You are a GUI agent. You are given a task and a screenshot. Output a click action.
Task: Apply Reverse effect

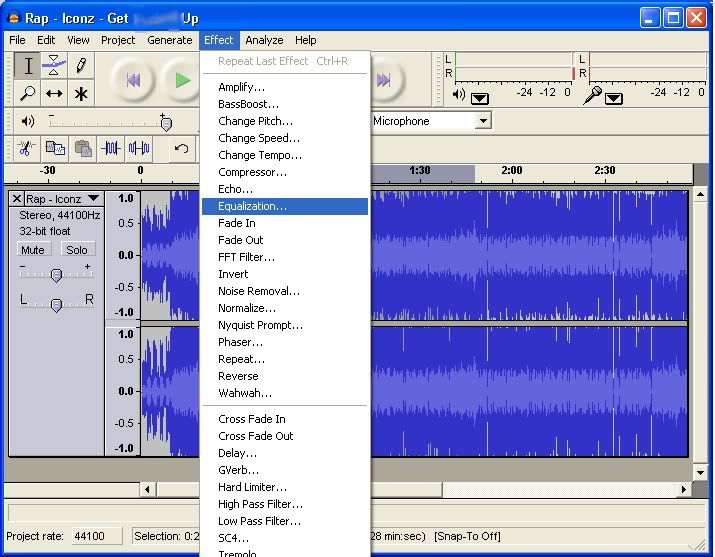point(285,376)
